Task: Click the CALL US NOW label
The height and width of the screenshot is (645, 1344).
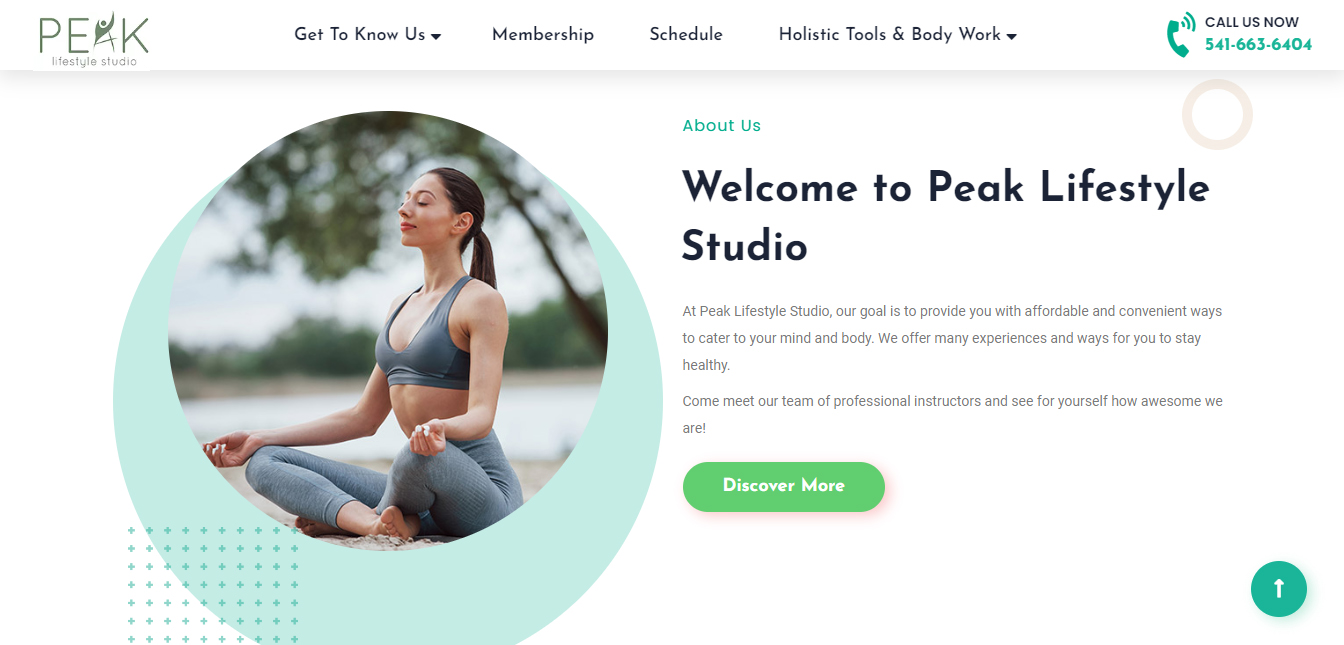Action: pyautogui.click(x=1252, y=22)
